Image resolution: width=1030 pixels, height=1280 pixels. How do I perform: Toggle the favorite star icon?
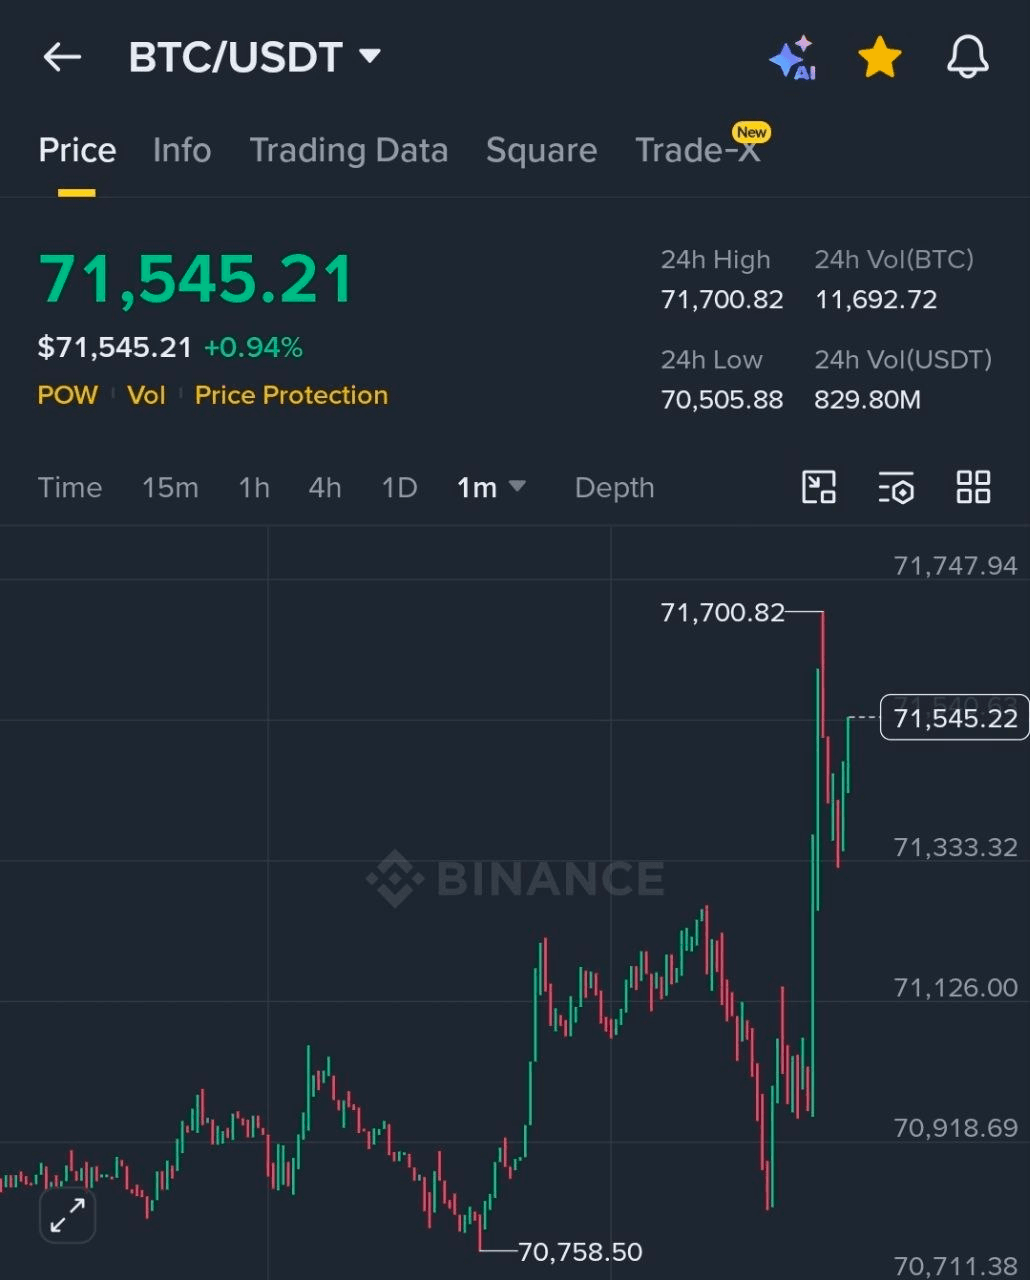[x=880, y=58]
